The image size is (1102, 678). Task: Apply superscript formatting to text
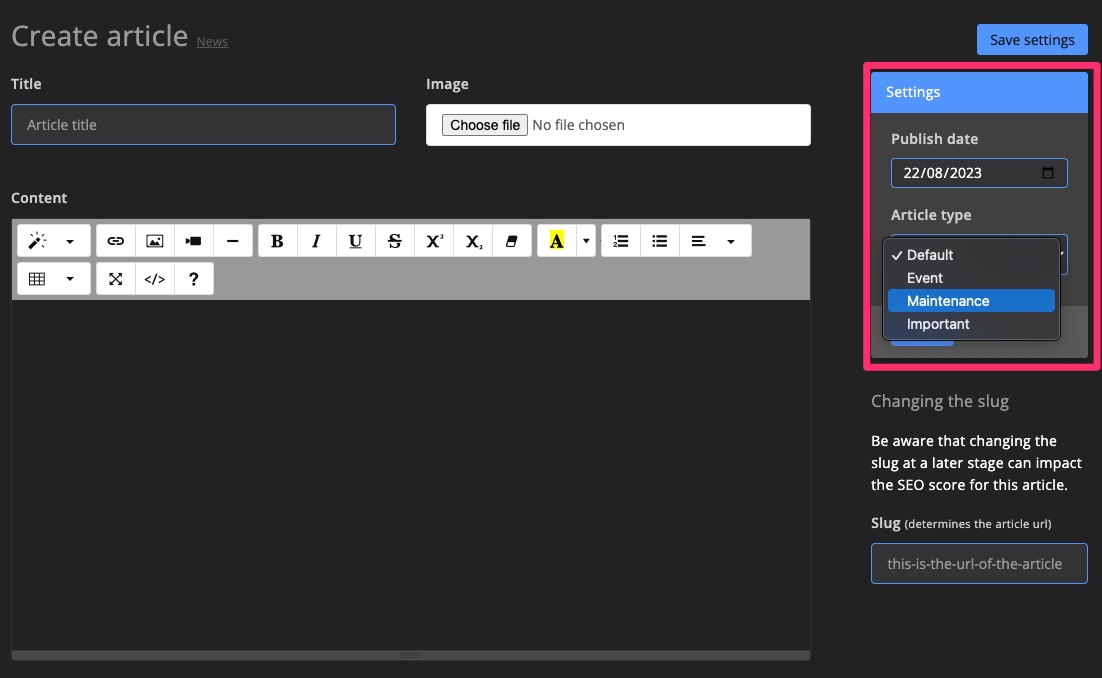click(x=433, y=240)
